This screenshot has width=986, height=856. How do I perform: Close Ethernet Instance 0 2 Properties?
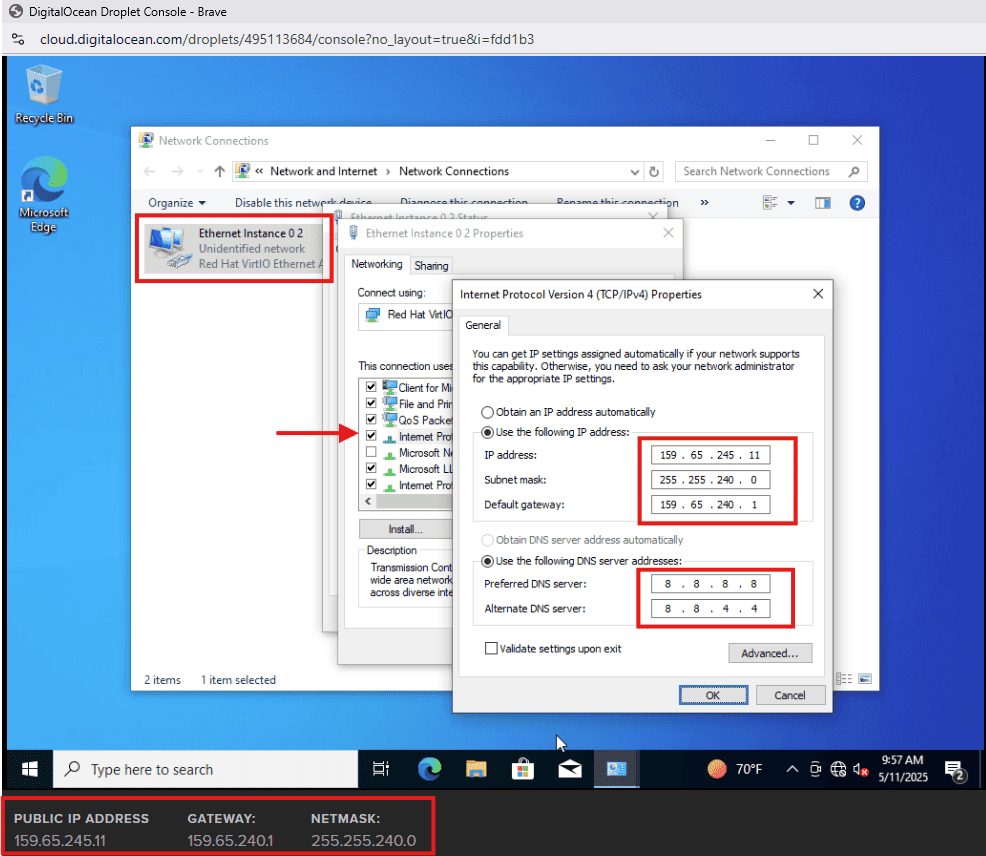pos(668,233)
